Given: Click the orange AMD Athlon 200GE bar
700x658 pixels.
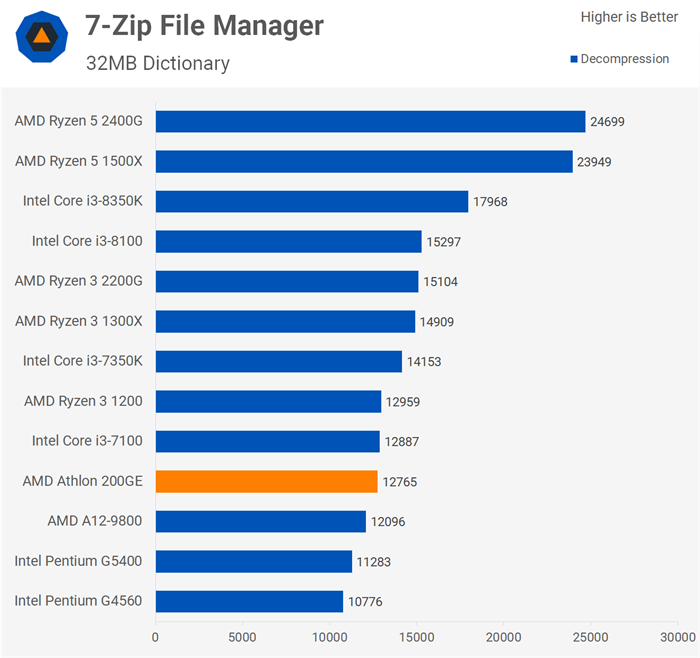Looking at the screenshot, I should [267, 482].
